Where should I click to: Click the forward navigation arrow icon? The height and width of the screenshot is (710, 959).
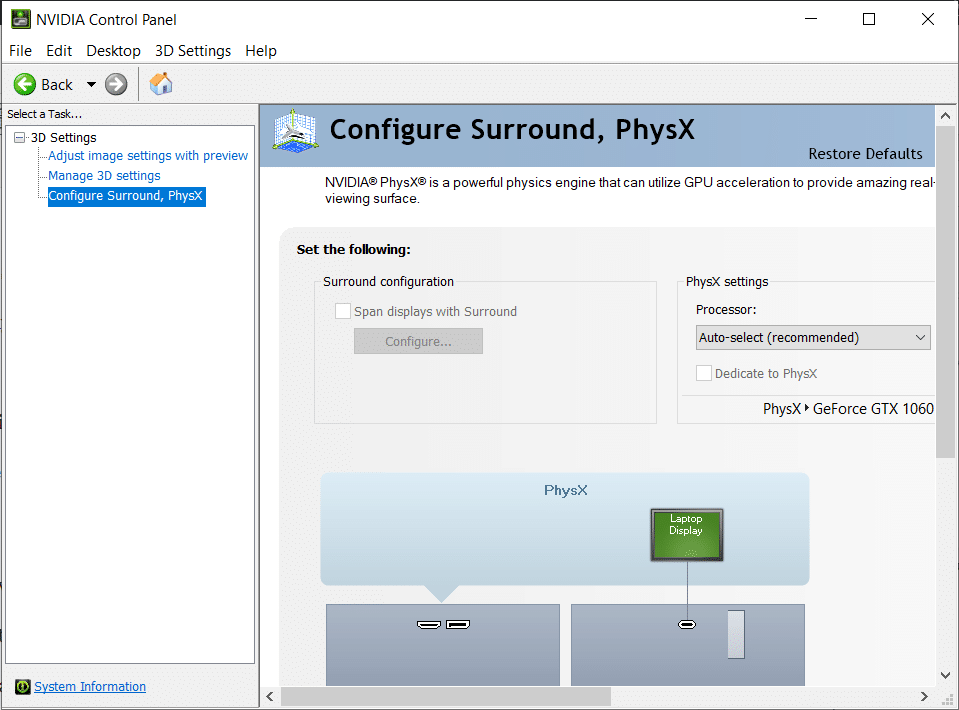(116, 84)
